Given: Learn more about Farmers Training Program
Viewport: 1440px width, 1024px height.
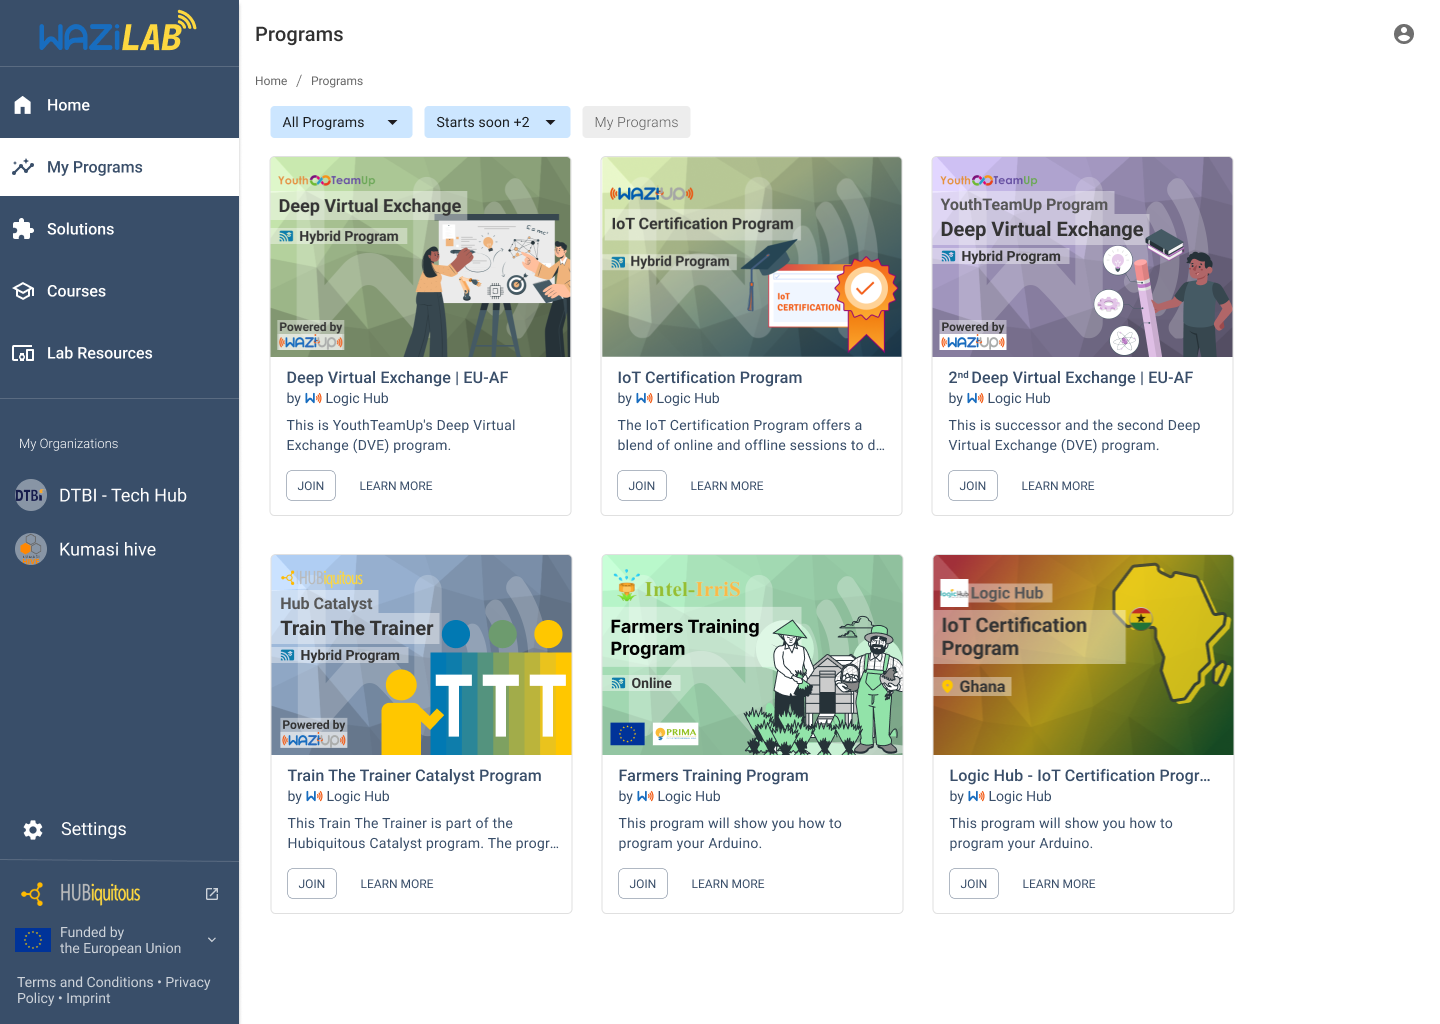Looking at the screenshot, I should coord(727,884).
